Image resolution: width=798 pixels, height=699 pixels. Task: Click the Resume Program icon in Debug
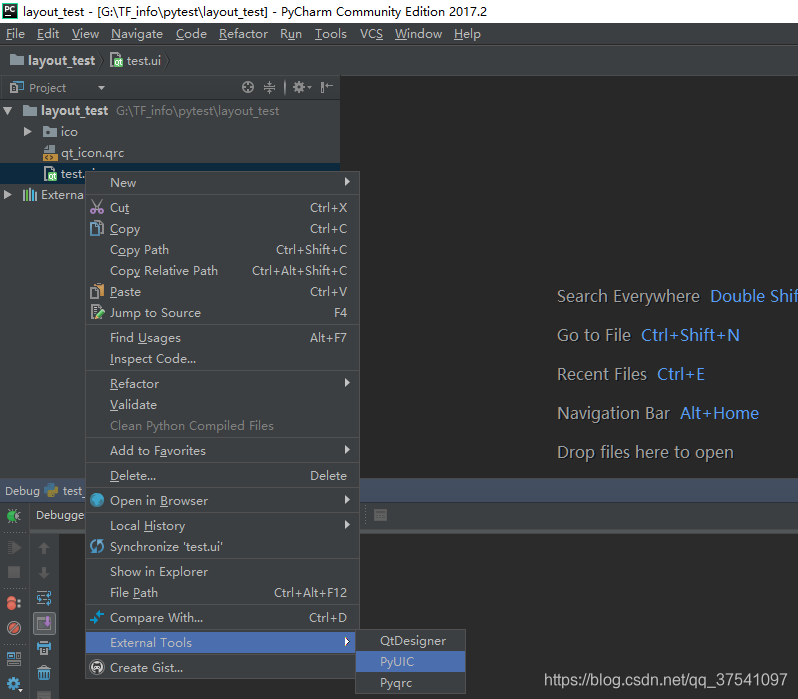click(x=14, y=548)
